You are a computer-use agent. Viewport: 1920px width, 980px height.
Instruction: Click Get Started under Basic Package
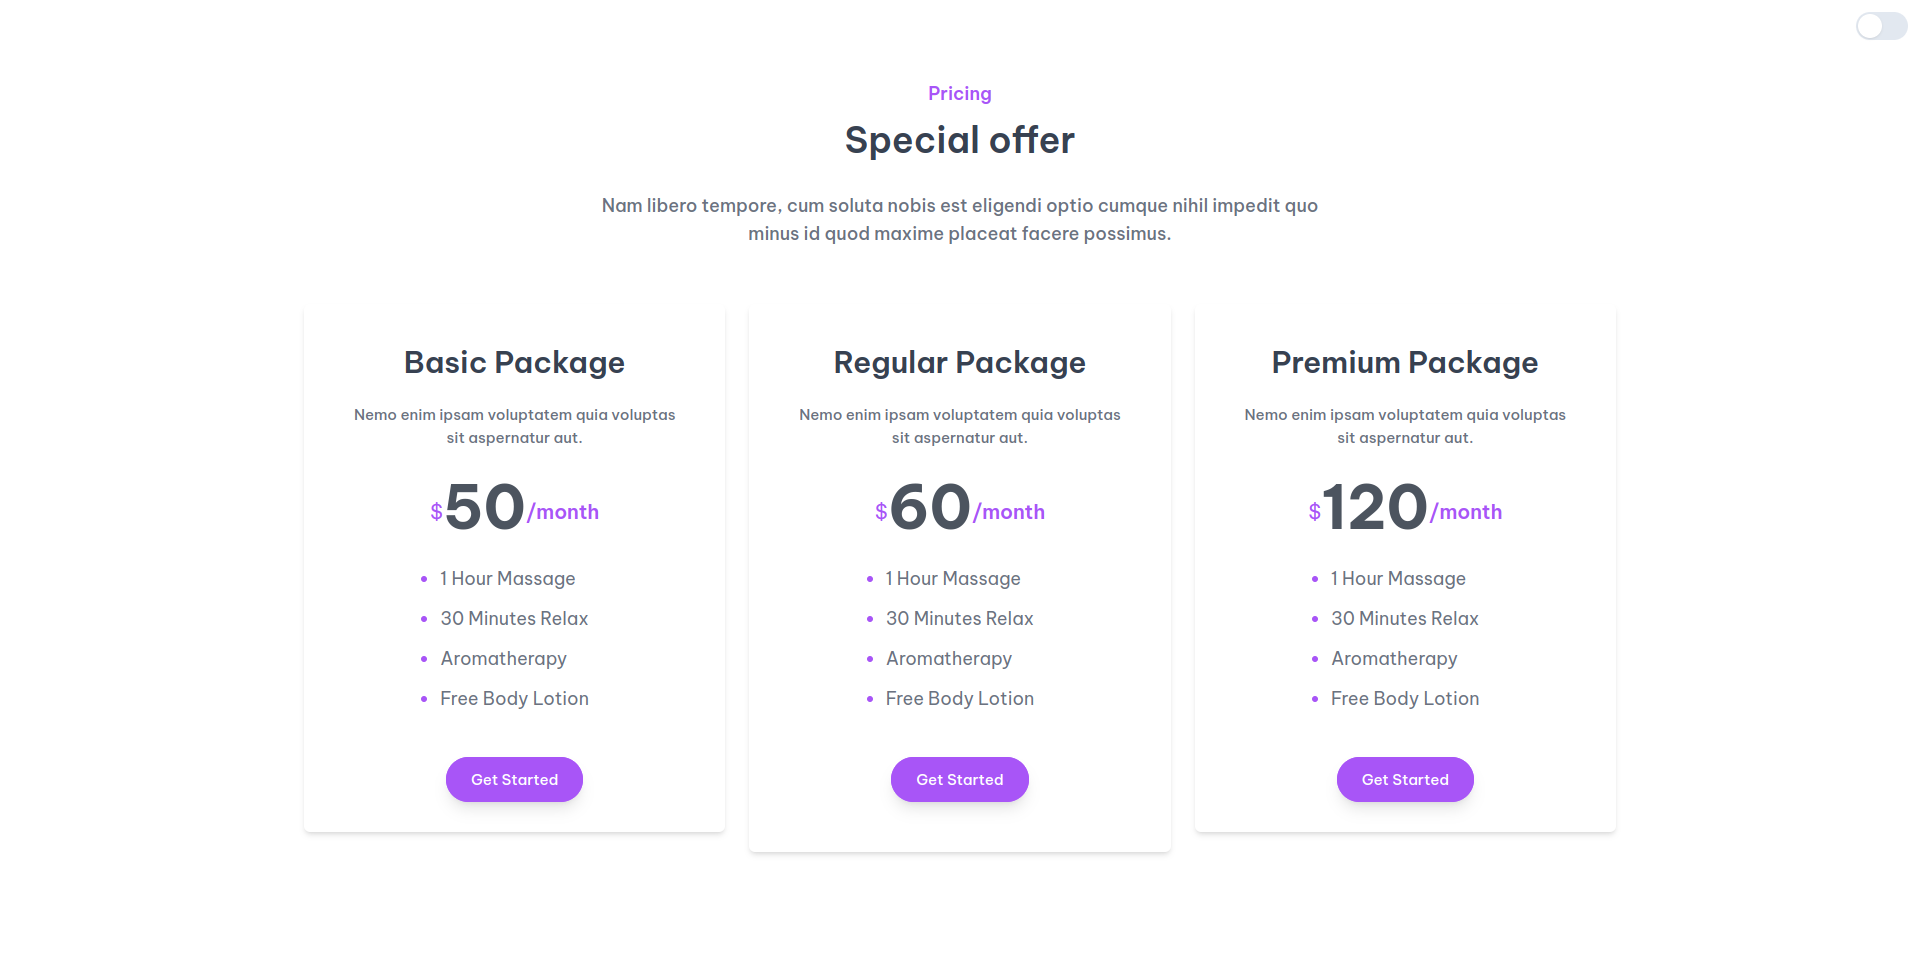tap(514, 779)
